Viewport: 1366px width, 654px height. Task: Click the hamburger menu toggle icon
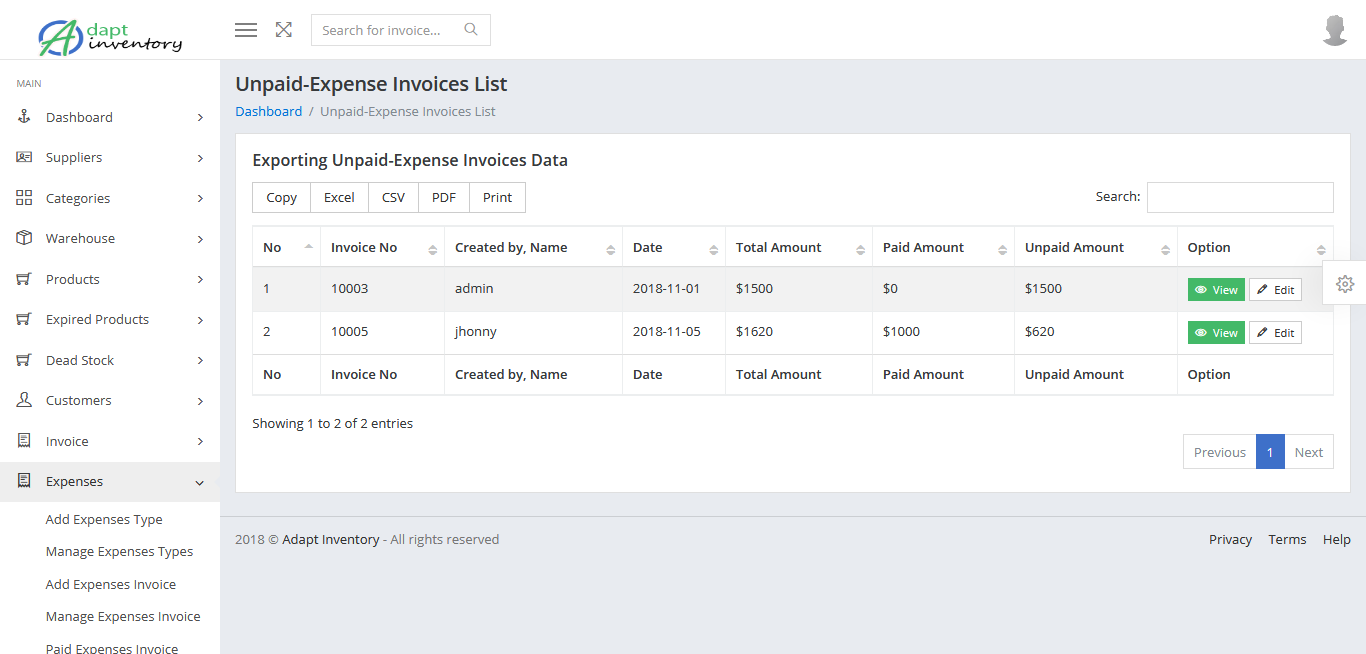246,30
